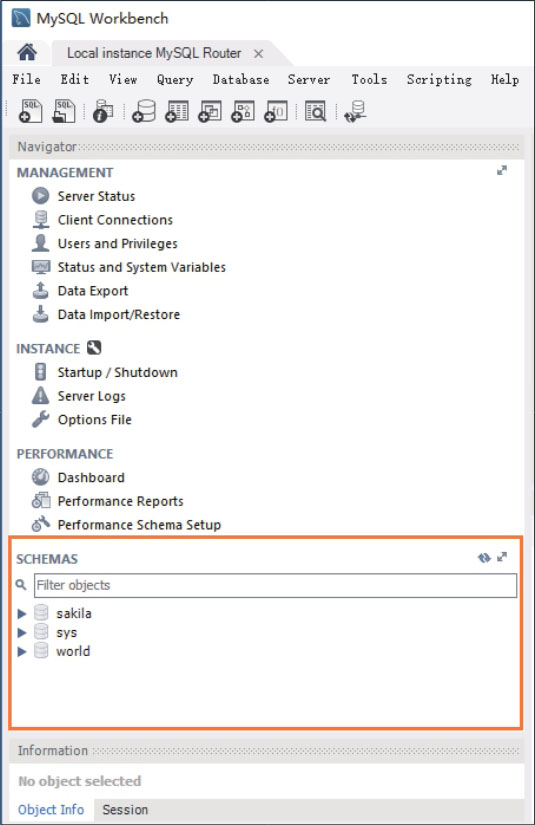Switch to the Object Info tab

click(x=51, y=810)
